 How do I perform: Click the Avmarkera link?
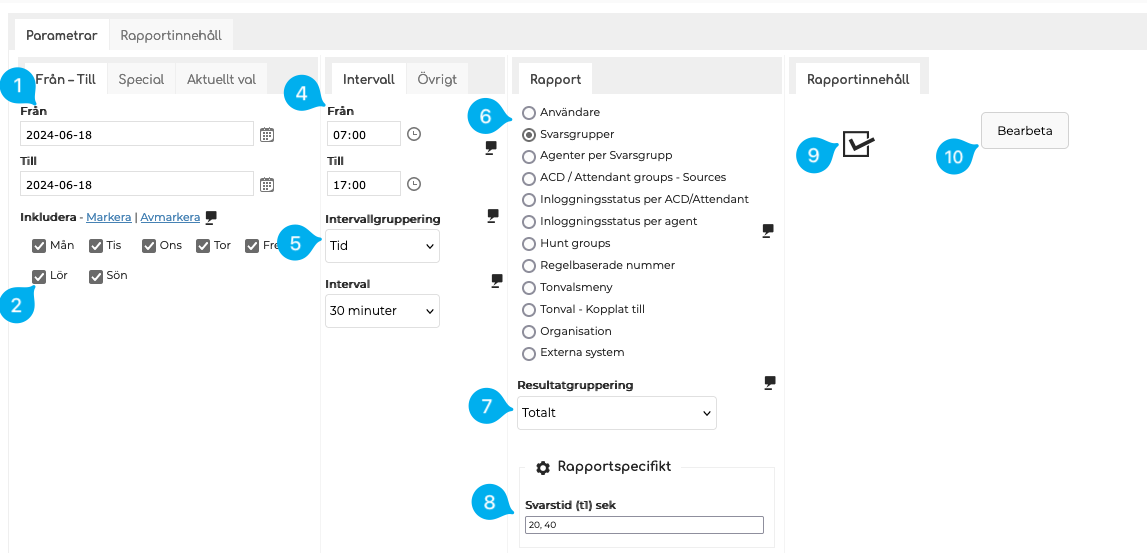[x=170, y=217]
